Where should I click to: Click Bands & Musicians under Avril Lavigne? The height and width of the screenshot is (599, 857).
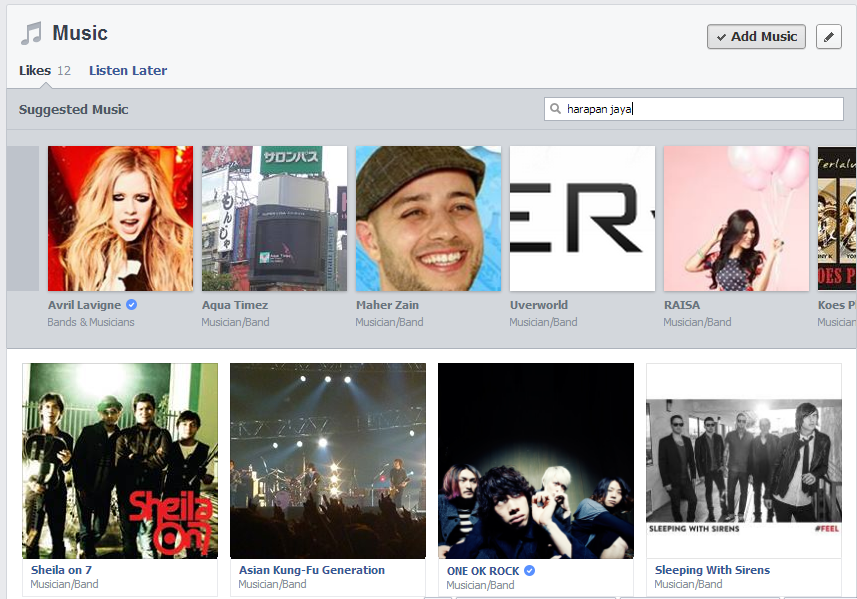point(91,322)
